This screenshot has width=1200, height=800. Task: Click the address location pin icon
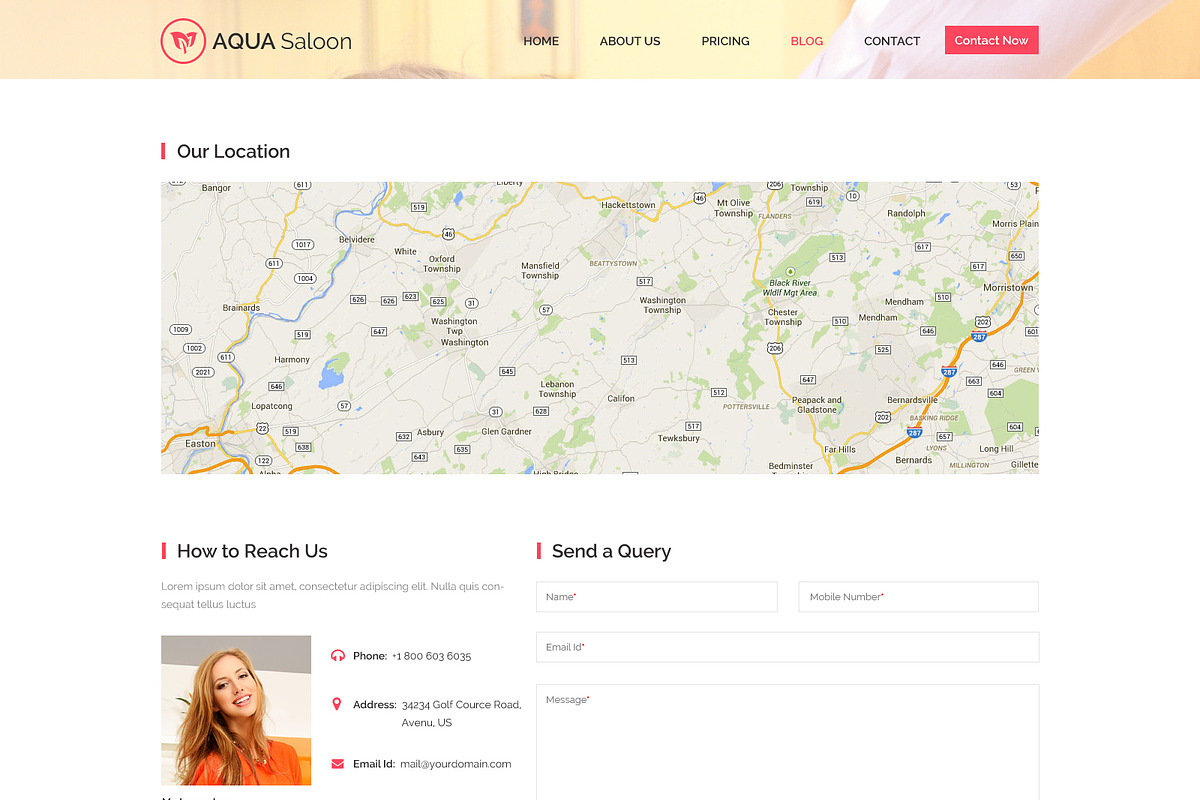[x=337, y=704]
